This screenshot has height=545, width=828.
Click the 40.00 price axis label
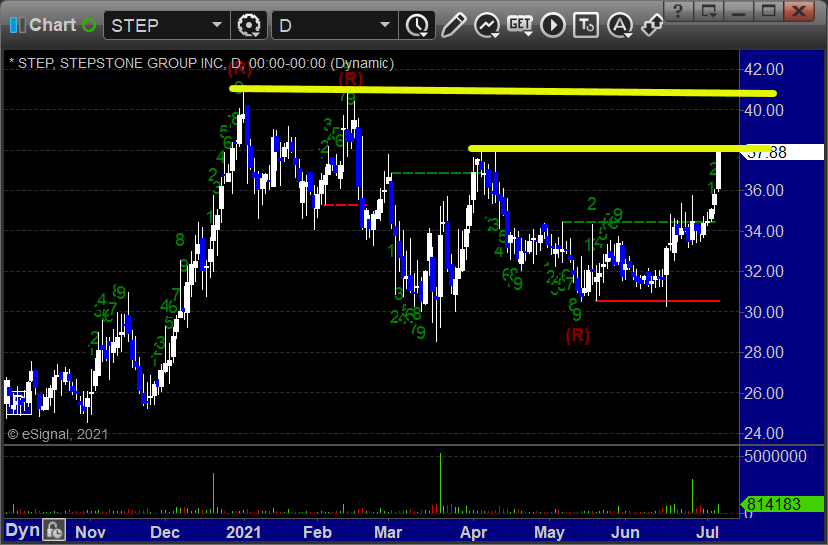(x=764, y=110)
